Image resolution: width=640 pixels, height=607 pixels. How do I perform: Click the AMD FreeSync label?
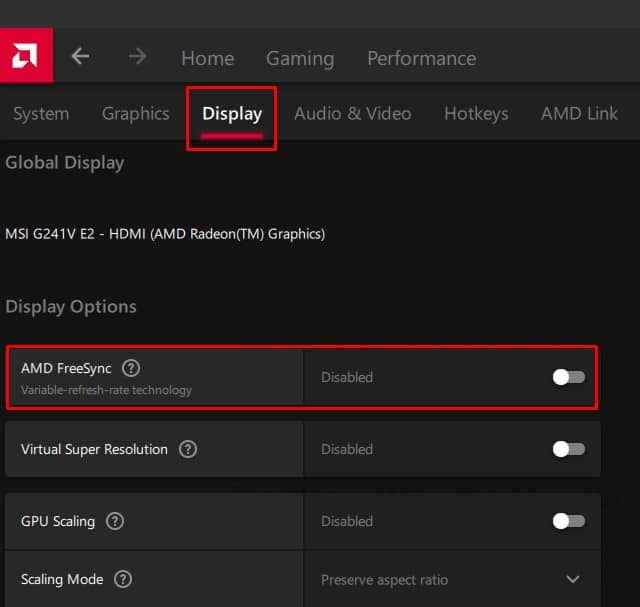pyautogui.click(x=66, y=369)
